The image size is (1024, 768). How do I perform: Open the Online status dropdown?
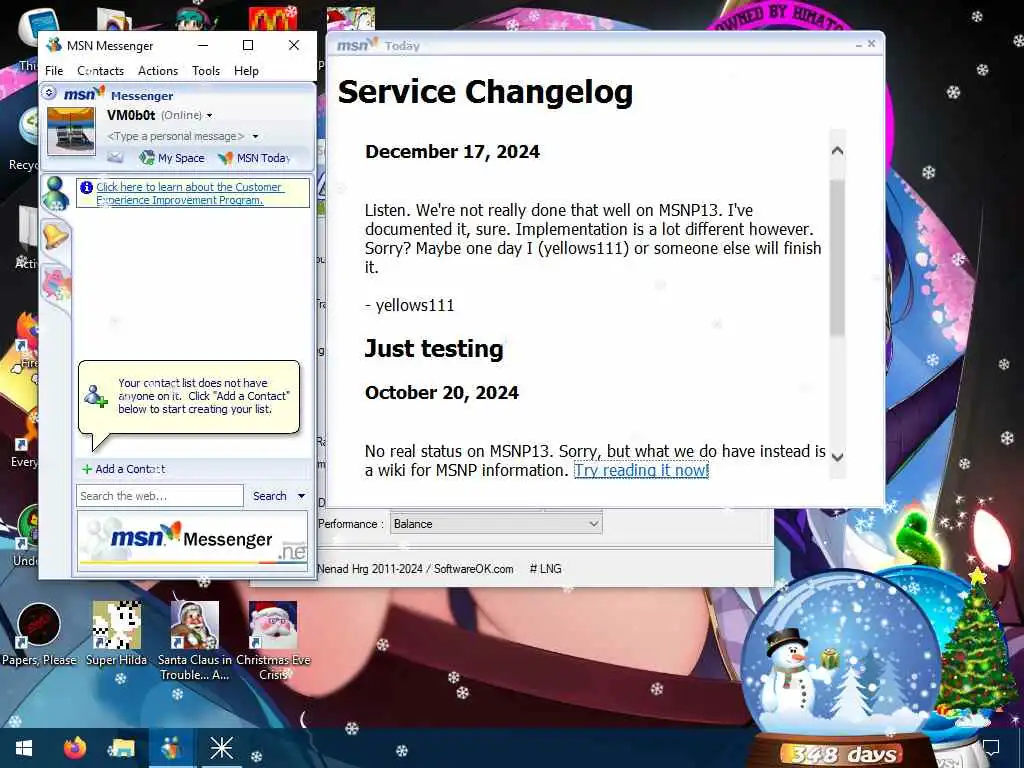click(187, 115)
